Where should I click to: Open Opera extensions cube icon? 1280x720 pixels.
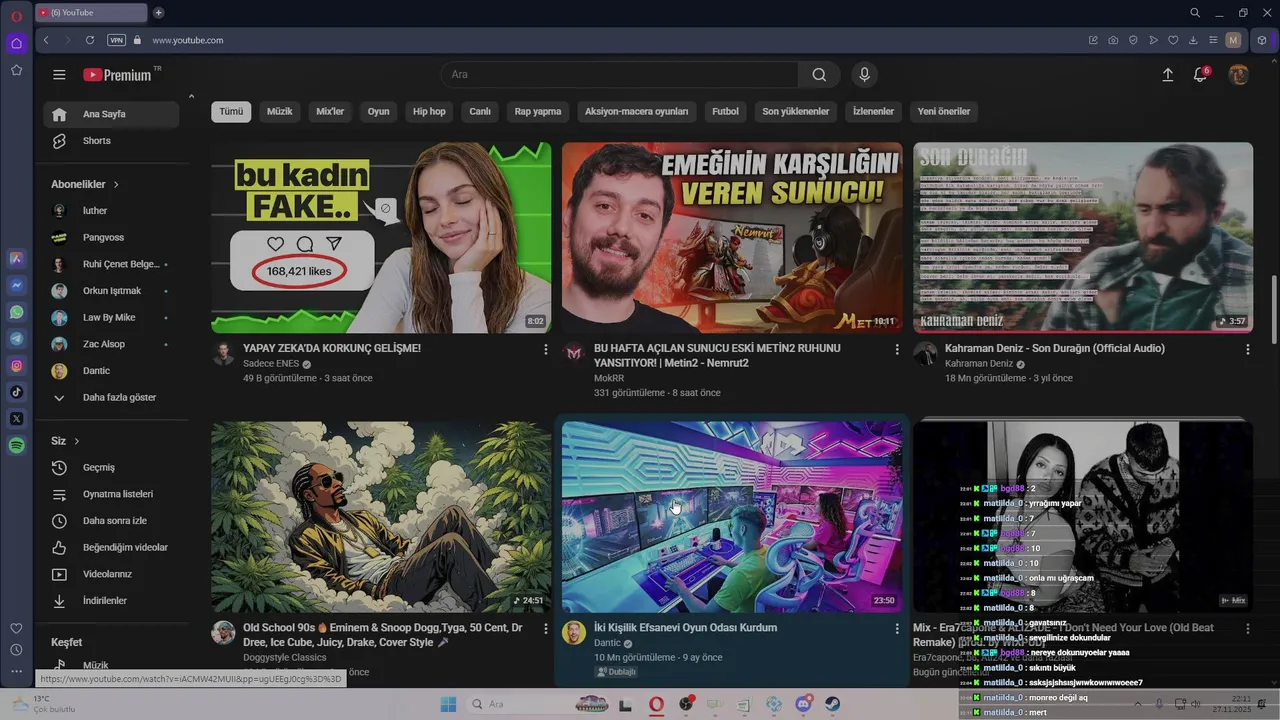tap(1262, 40)
